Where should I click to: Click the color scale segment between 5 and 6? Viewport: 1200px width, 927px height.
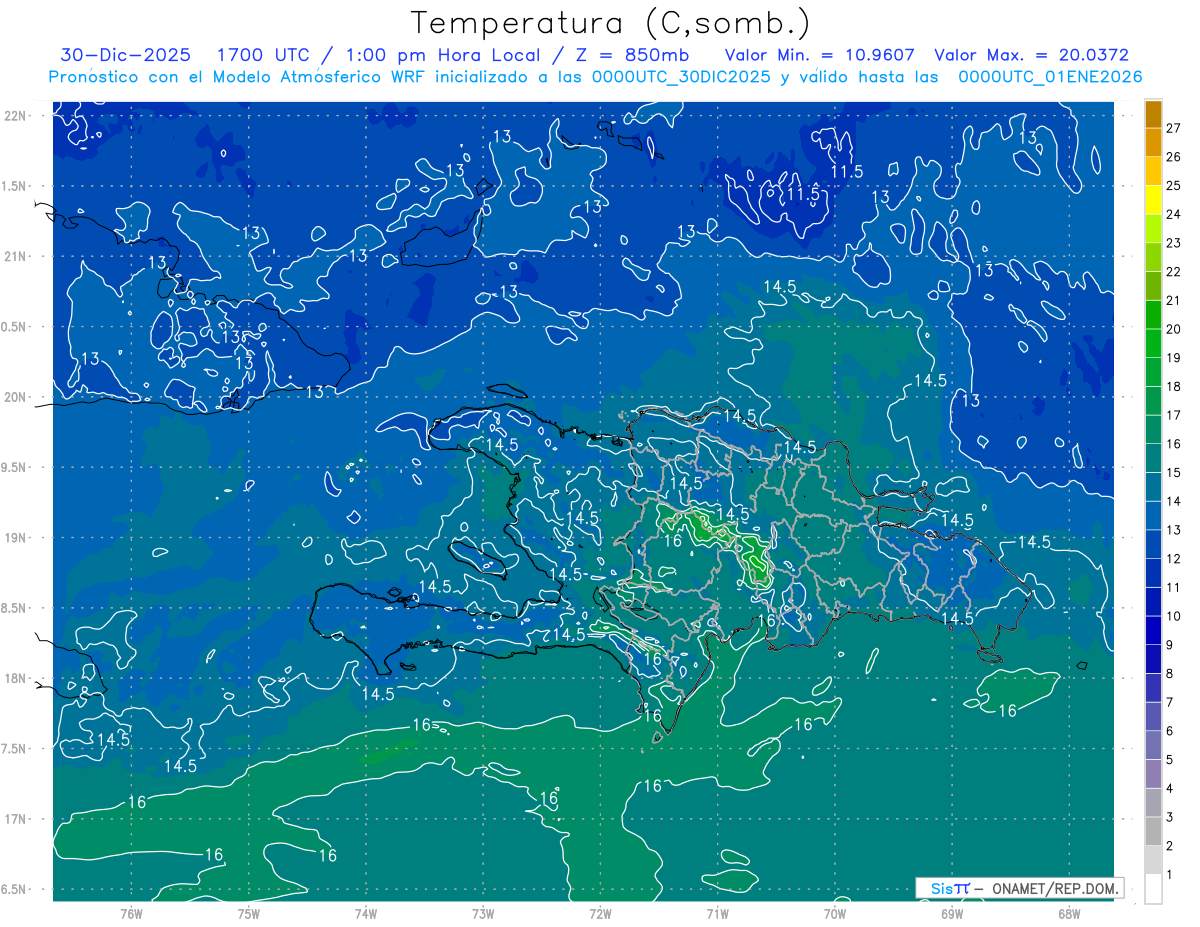click(1153, 745)
